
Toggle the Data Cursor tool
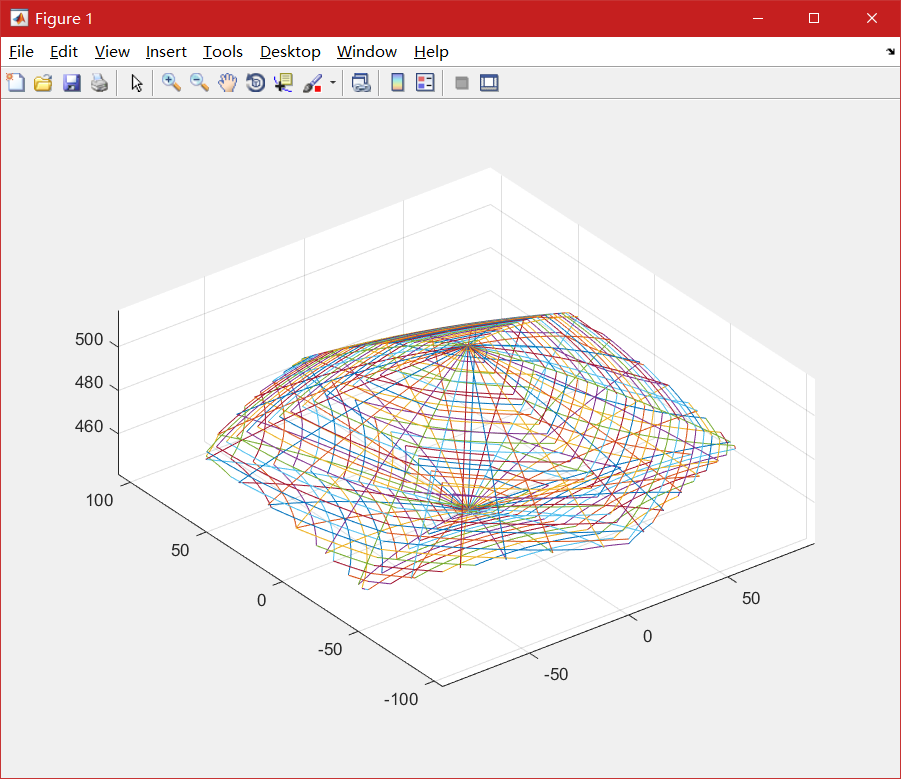coord(283,83)
